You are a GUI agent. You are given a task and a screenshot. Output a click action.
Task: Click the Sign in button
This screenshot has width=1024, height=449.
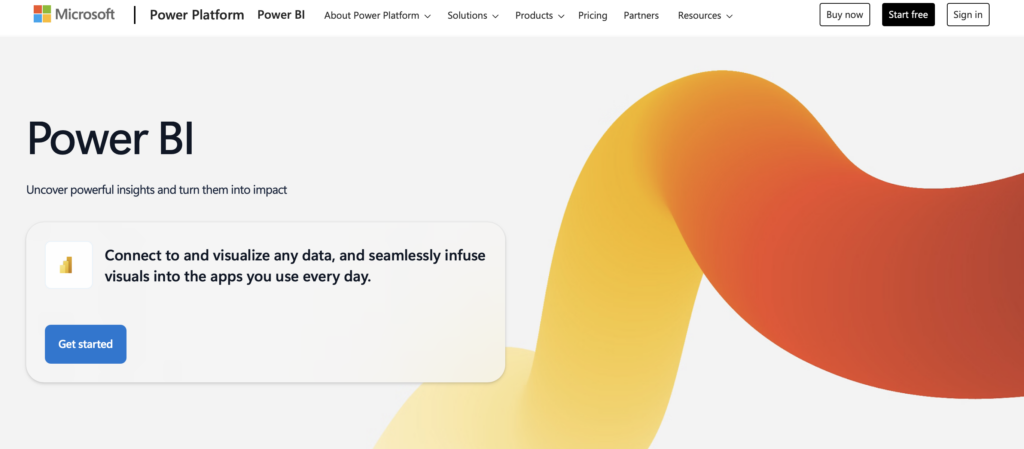[x=967, y=15]
